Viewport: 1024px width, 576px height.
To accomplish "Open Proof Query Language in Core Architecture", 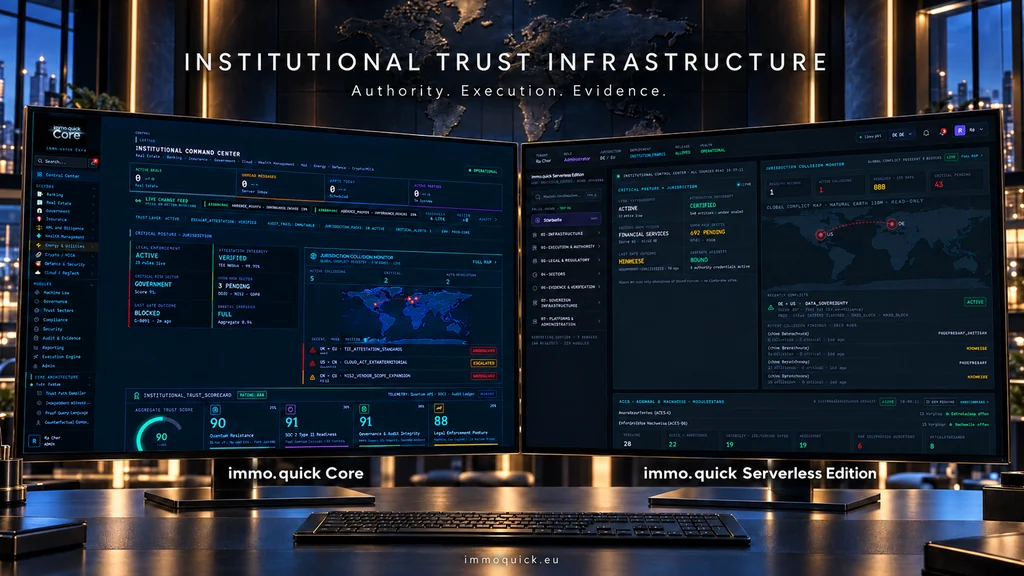I will pyautogui.click(x=63, y=413).
